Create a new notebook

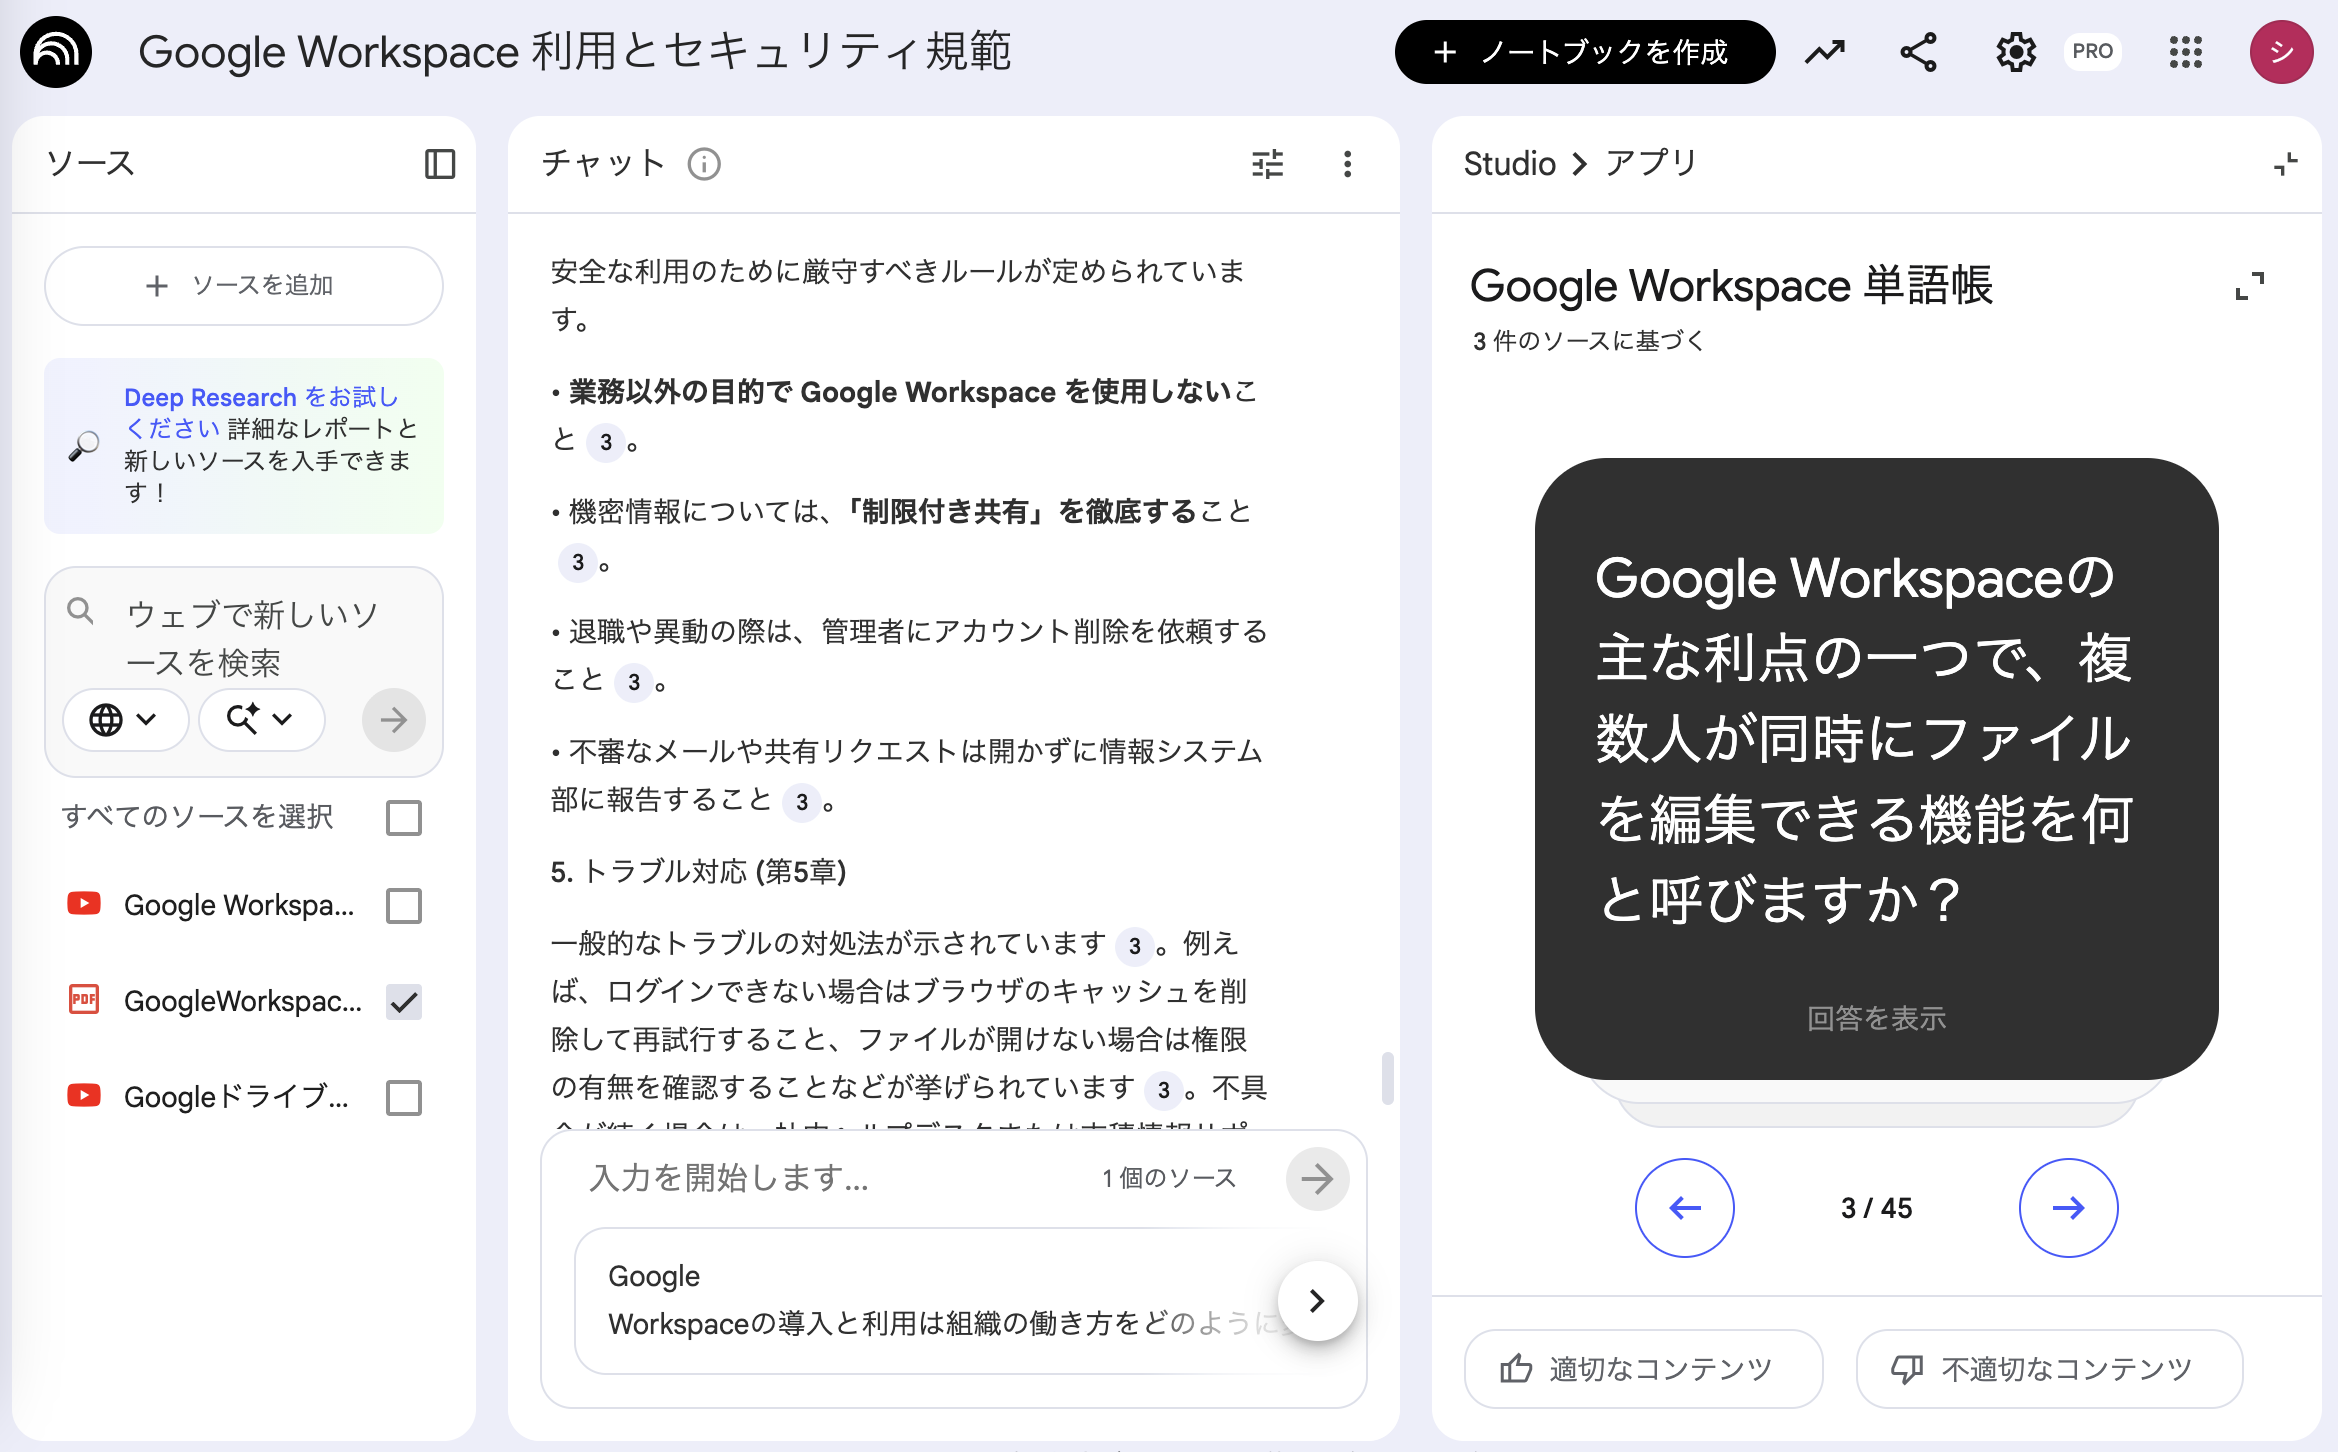click(1584, 52)
